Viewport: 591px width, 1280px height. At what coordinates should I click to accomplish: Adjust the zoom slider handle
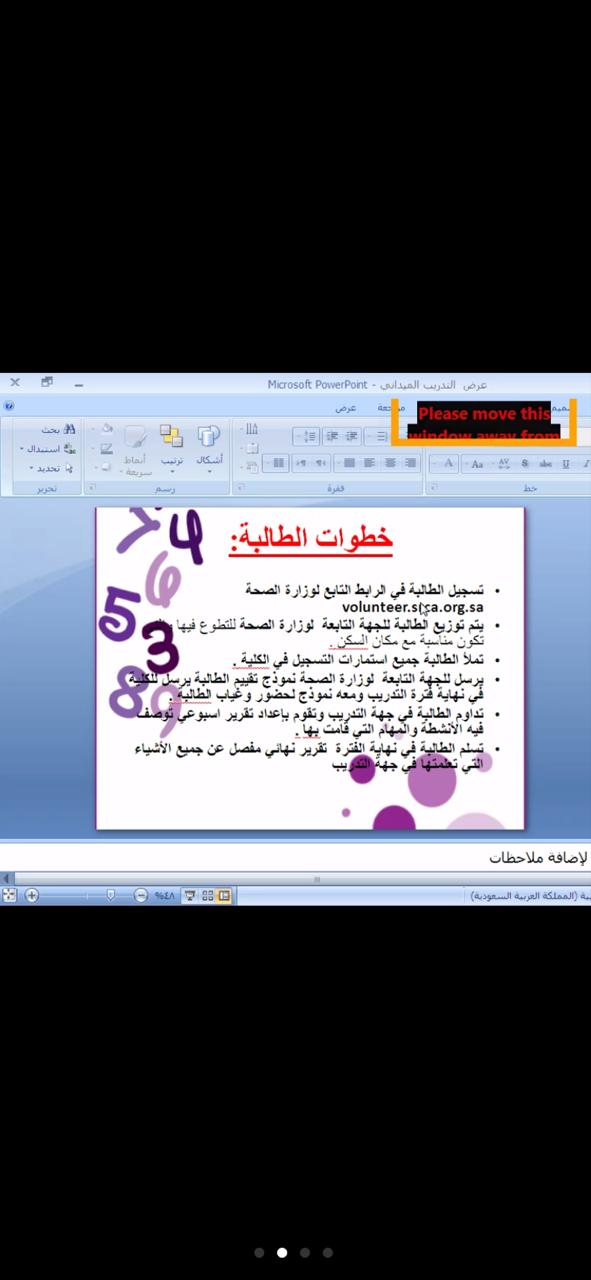tap(110, 895)
